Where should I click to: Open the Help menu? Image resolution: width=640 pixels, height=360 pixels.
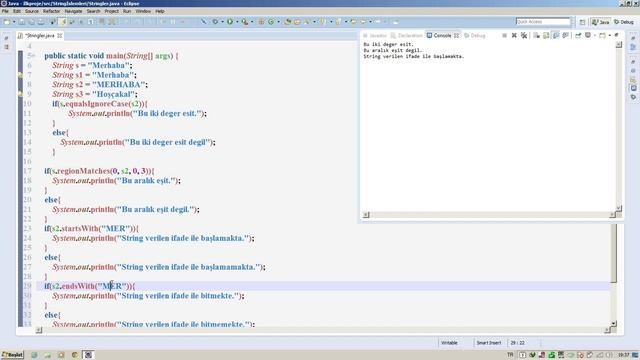(x=160, y=11)
